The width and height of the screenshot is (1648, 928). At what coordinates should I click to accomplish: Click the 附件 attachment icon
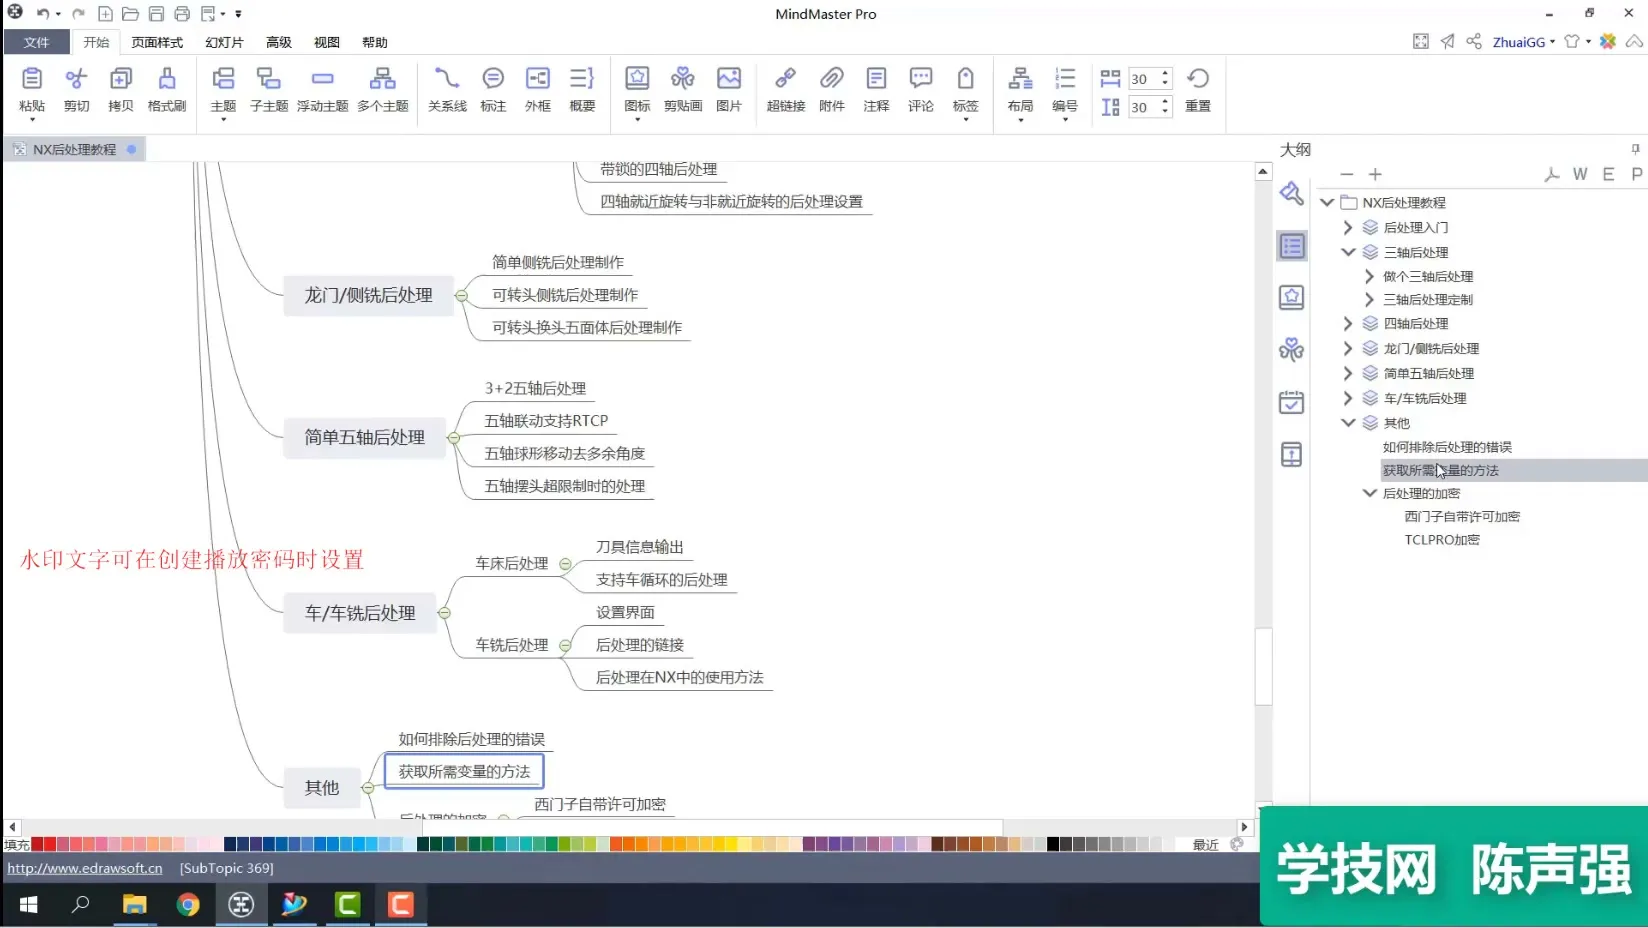coord(831,89)
